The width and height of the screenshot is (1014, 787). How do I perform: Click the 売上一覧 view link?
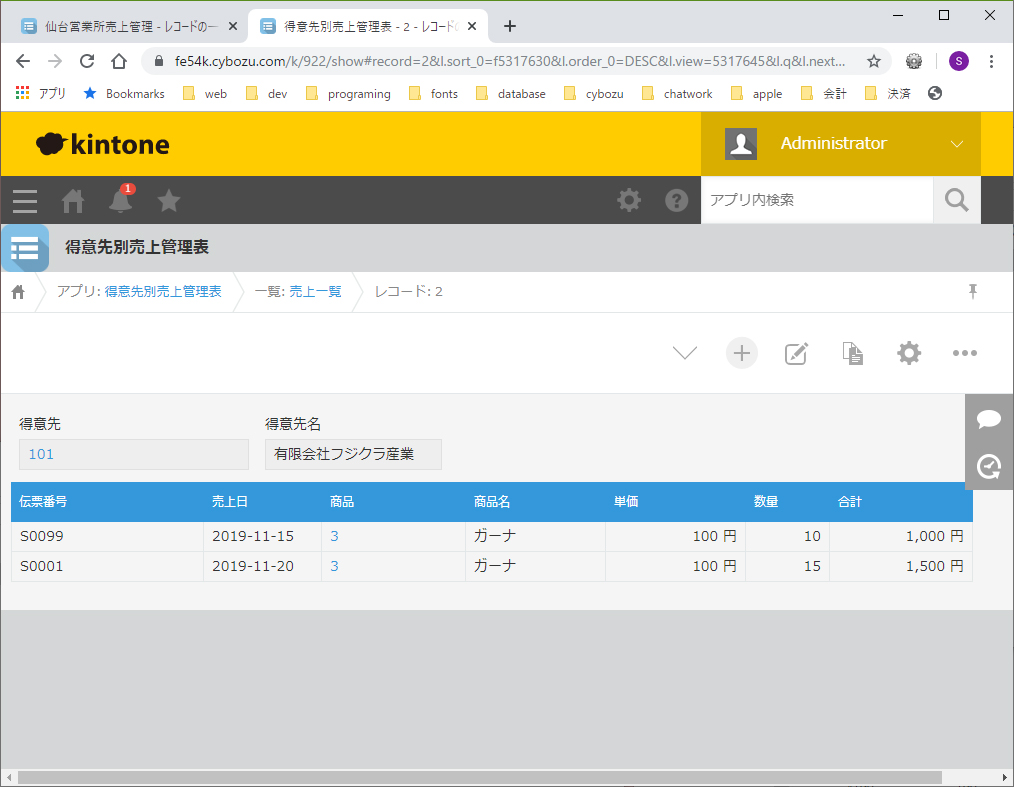point(315,292)
